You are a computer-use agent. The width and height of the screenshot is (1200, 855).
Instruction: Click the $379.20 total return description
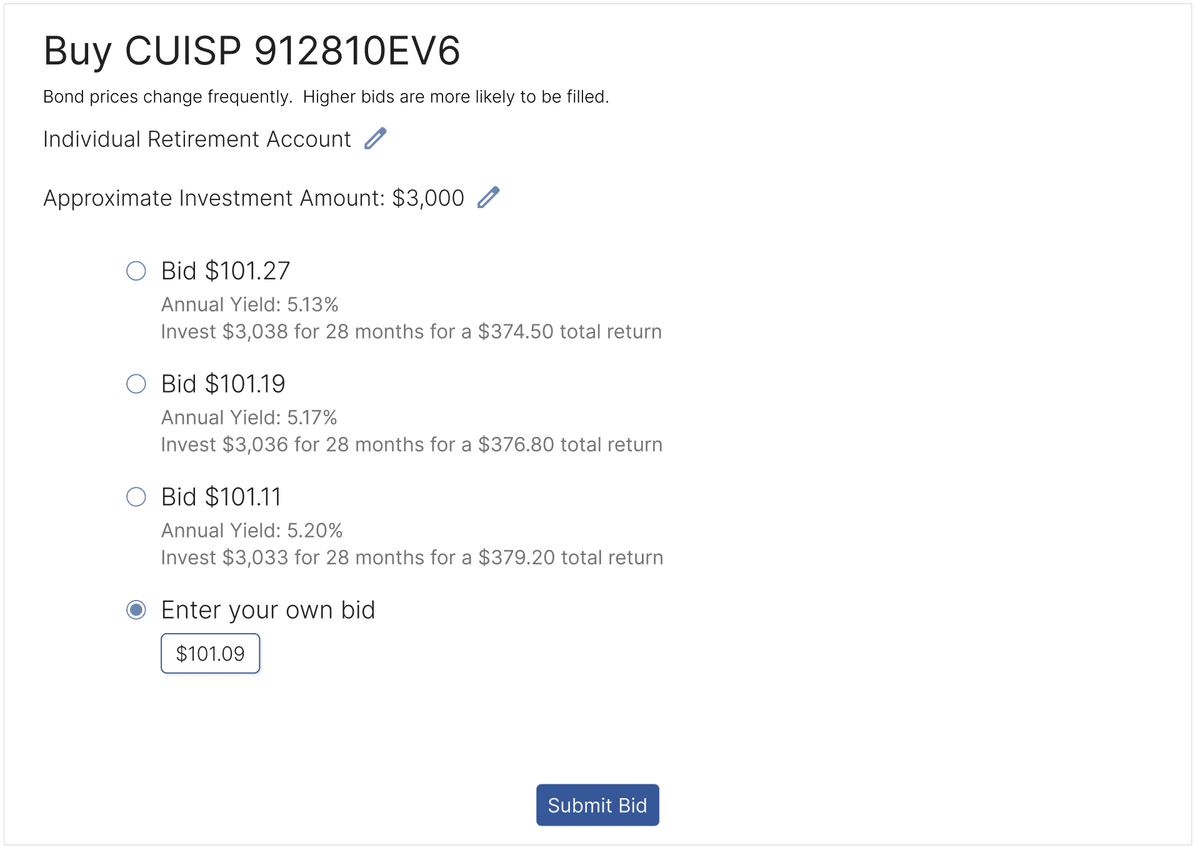click(x=411, y=557)
